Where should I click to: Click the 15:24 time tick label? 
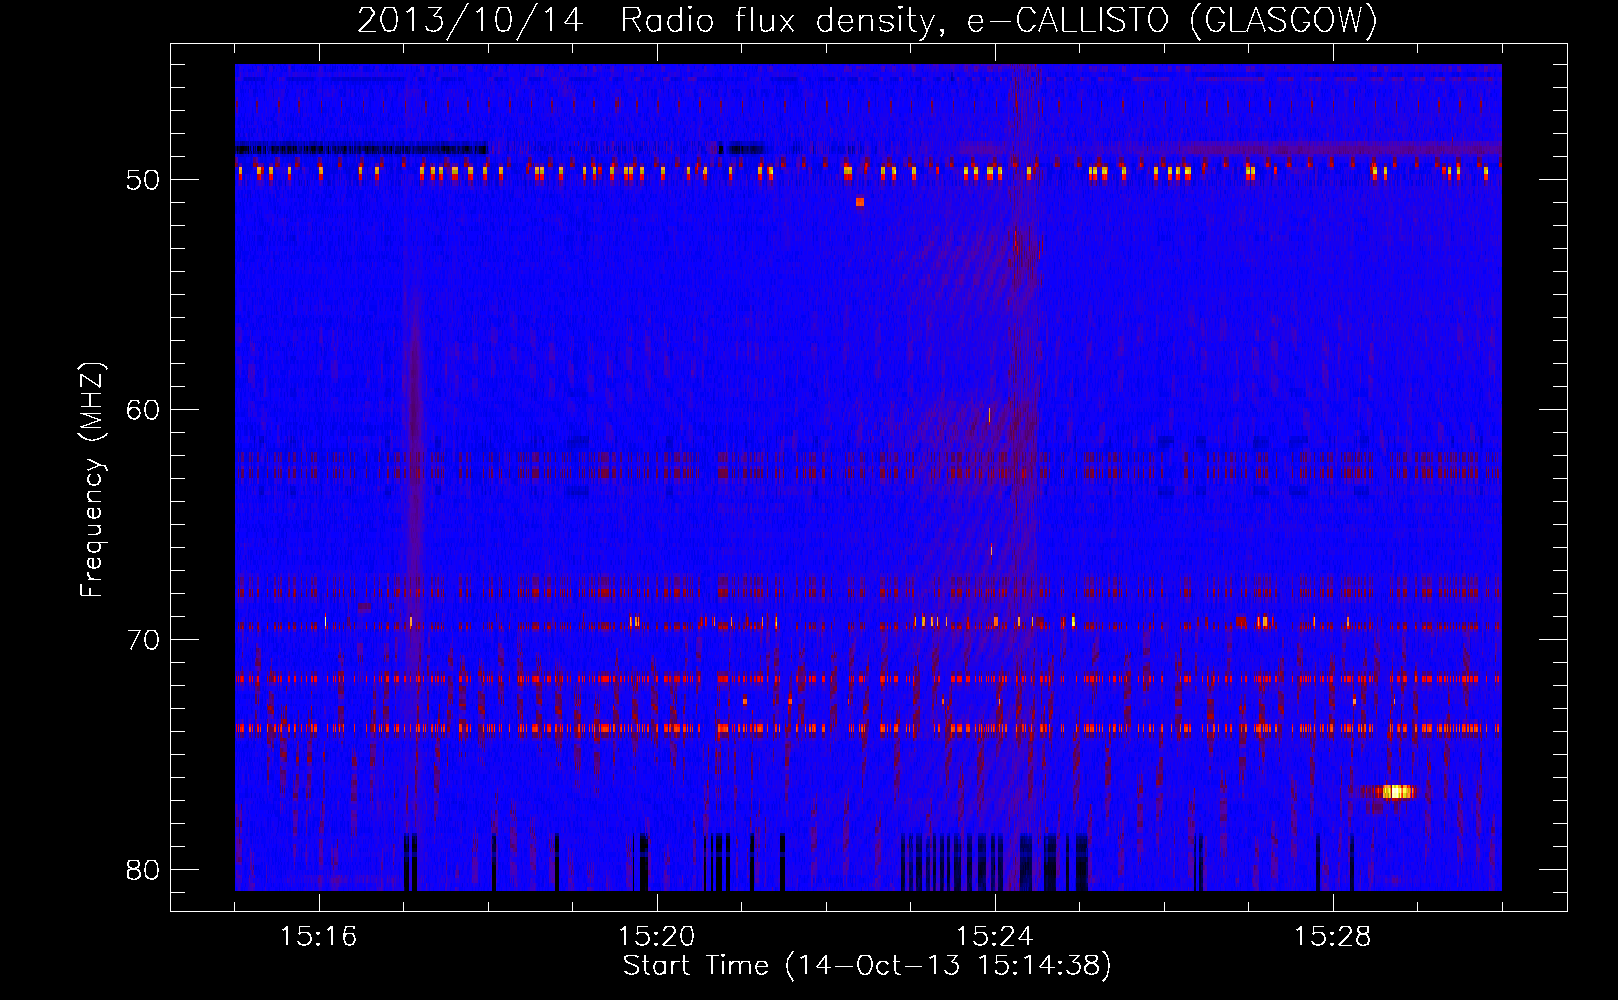(x=994, y=937)
